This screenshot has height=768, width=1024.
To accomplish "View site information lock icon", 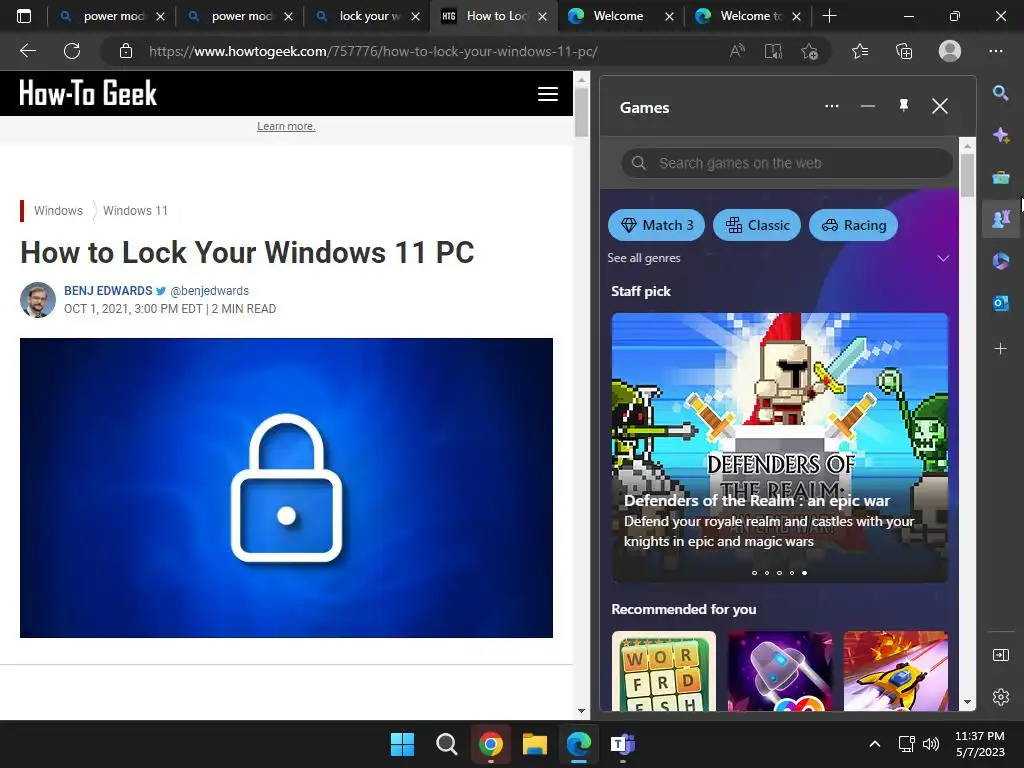I will (126, 51).
